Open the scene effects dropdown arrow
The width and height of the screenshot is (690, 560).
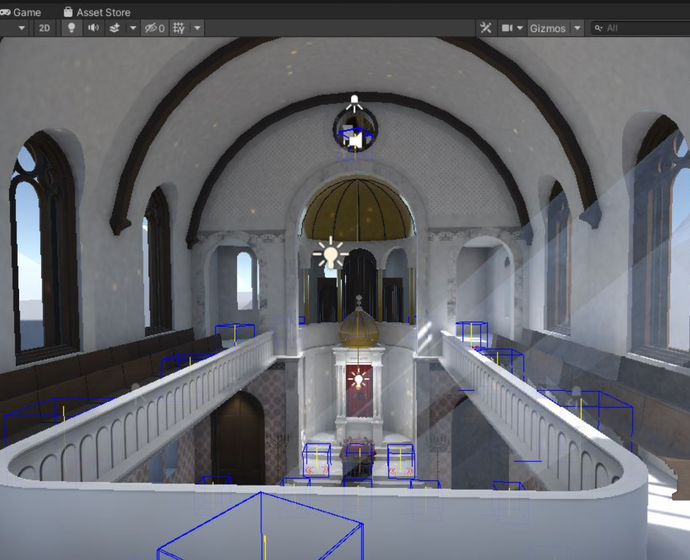click(x=133, y=28)
